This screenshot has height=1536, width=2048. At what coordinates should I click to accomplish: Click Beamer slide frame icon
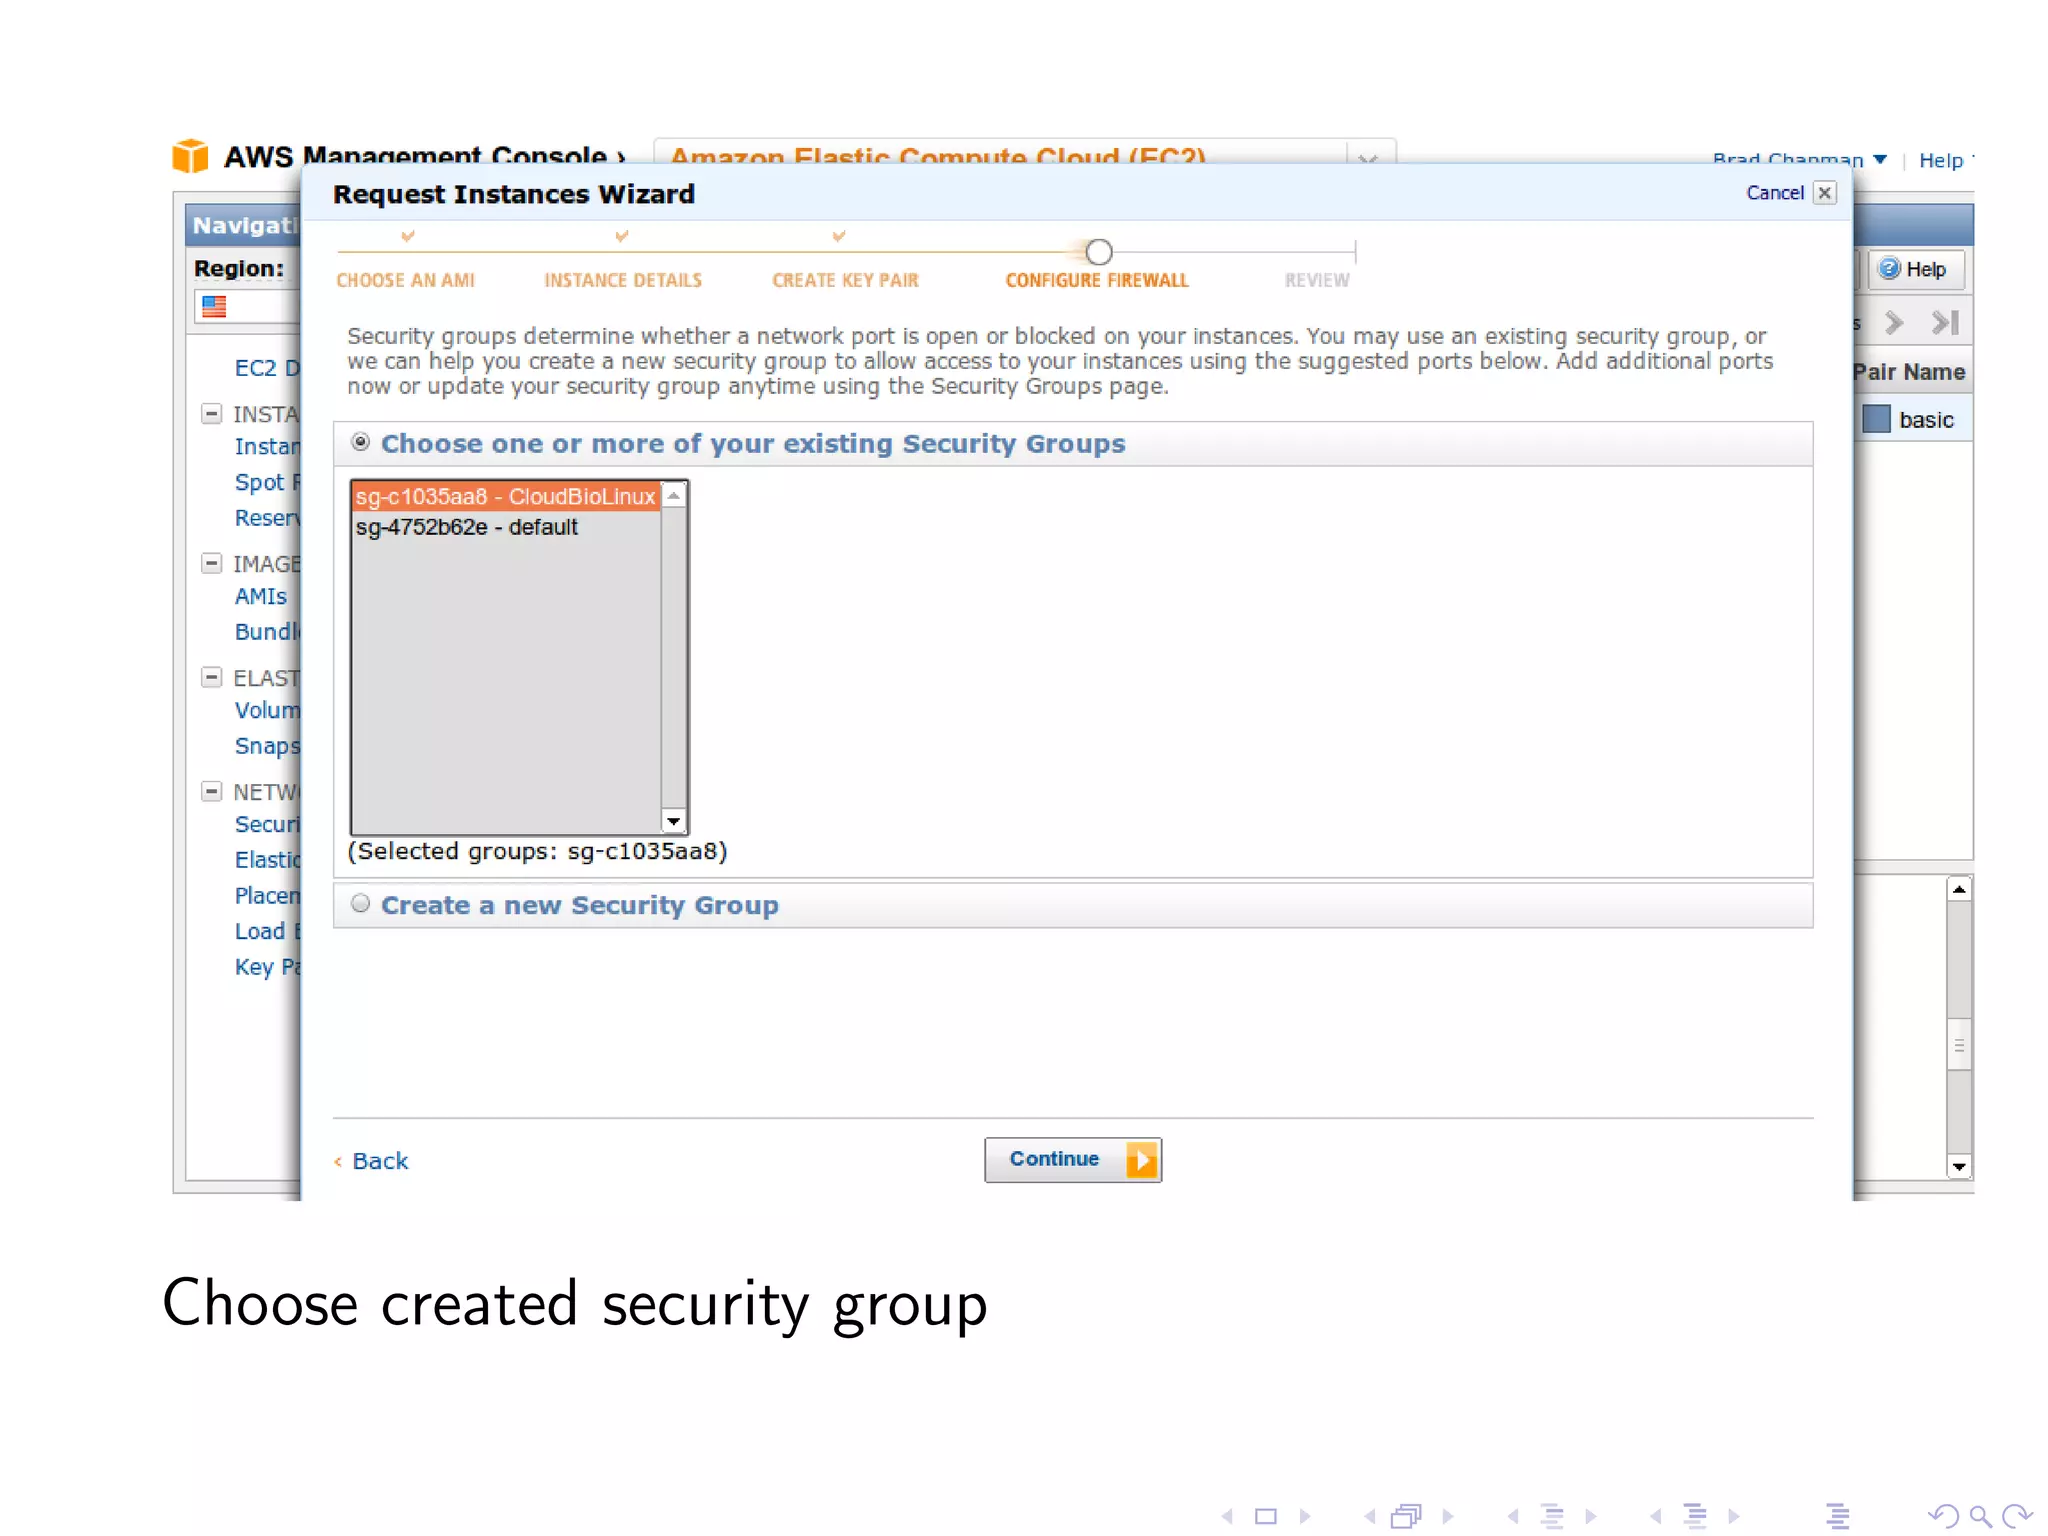1266,1516
